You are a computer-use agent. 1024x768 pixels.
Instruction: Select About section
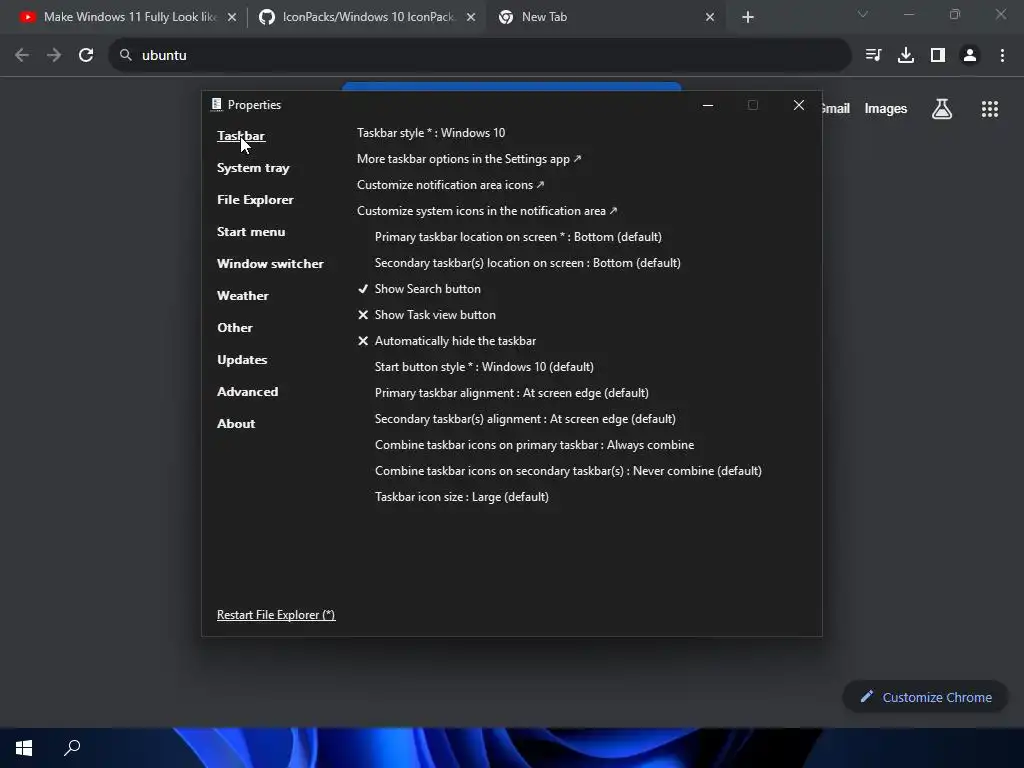click(236, 424)
